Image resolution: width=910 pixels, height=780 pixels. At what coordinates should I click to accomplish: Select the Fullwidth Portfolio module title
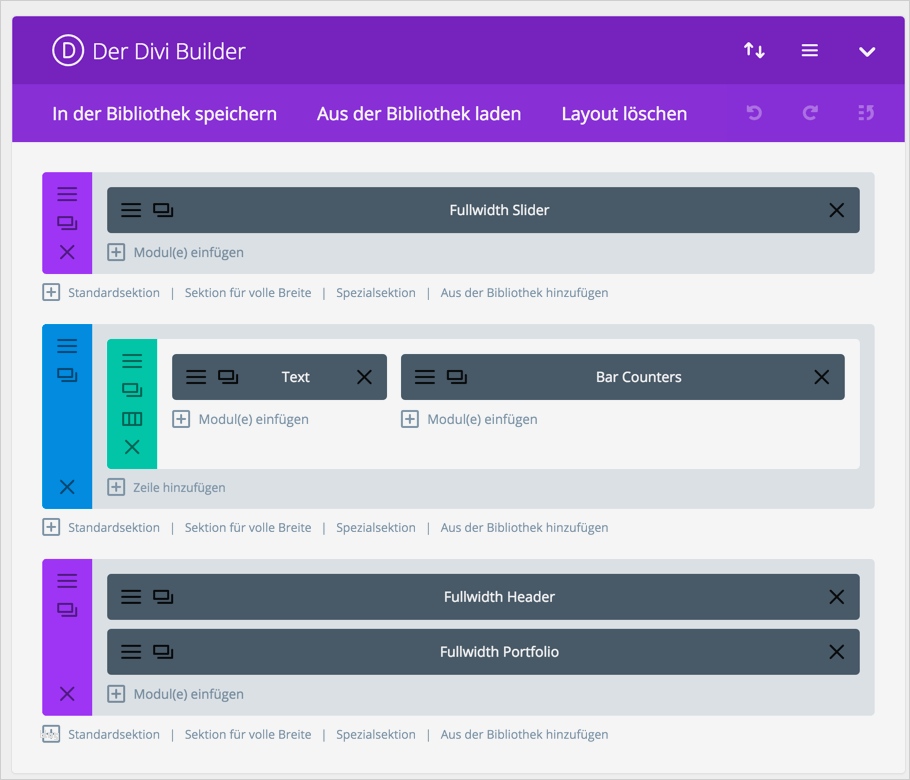[499, 652]
